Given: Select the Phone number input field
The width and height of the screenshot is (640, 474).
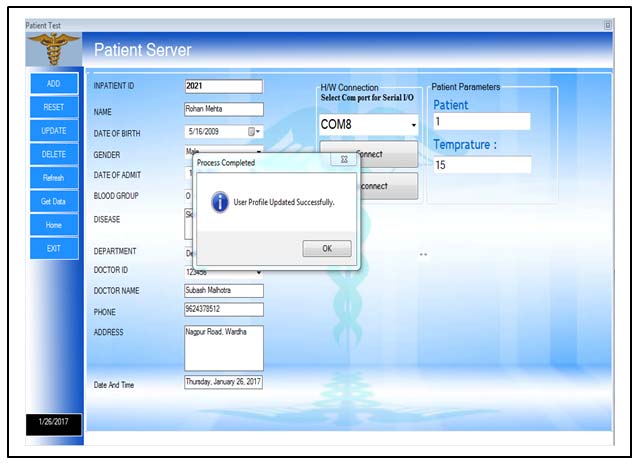Looking at the screenshot, I should pyautogui.click(x=223, y=310).
